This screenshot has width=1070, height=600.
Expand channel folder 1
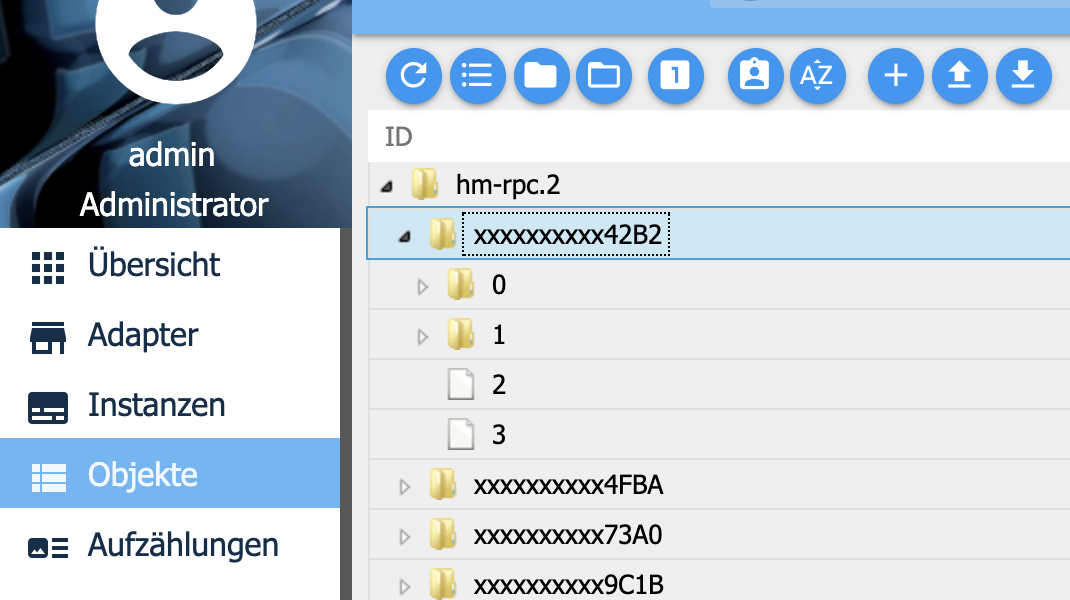(x=422, y=337)
